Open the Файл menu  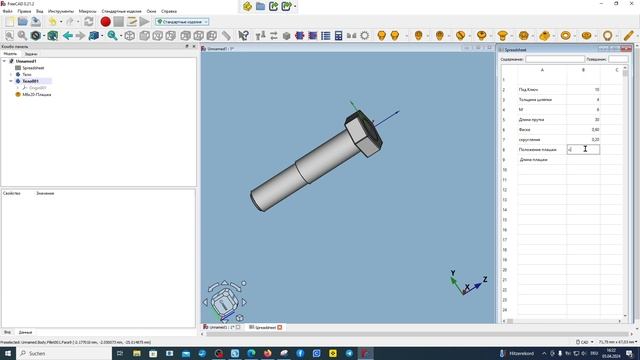7,11
